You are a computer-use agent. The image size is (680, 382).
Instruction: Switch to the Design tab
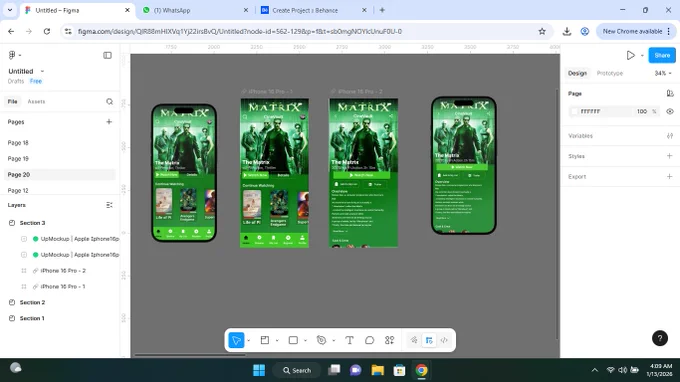click(x=577, y=73)
